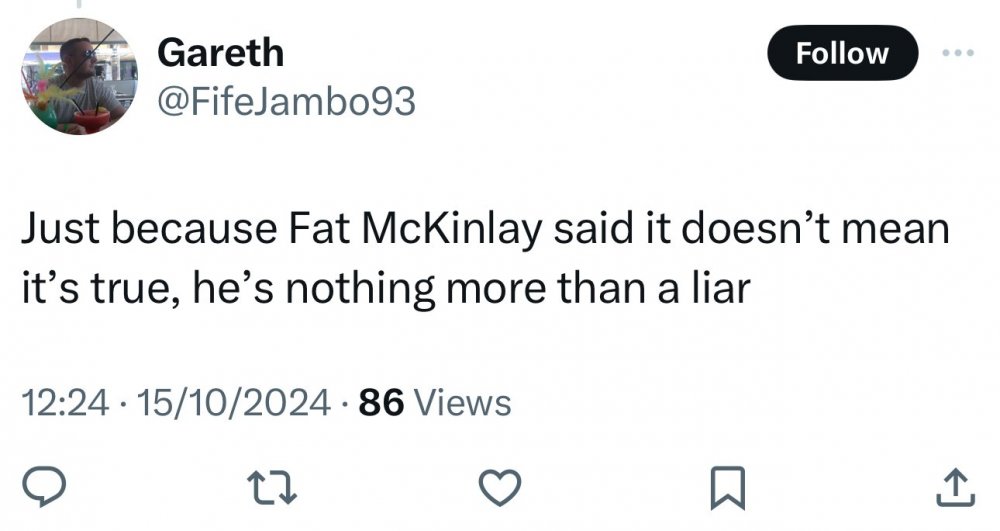This screenshot has width=1000, height=531.
Task: Tap the share upload-arrow icon
Action: [x=955, y=488]
